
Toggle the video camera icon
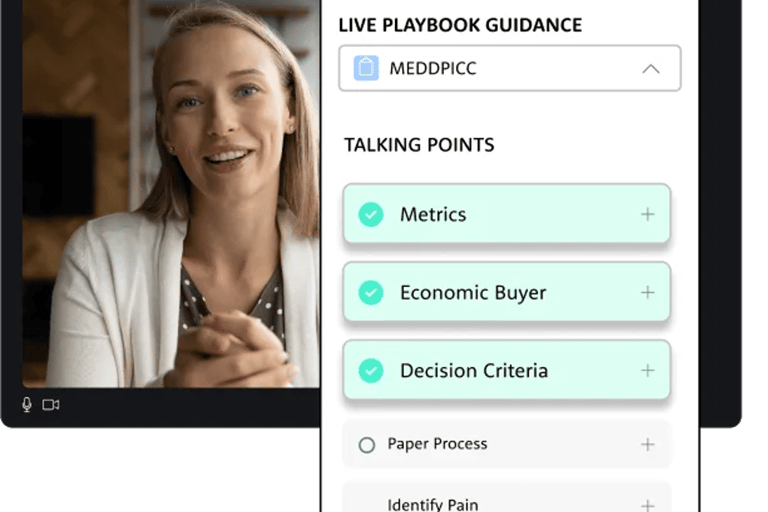click(x=51, y=405)
